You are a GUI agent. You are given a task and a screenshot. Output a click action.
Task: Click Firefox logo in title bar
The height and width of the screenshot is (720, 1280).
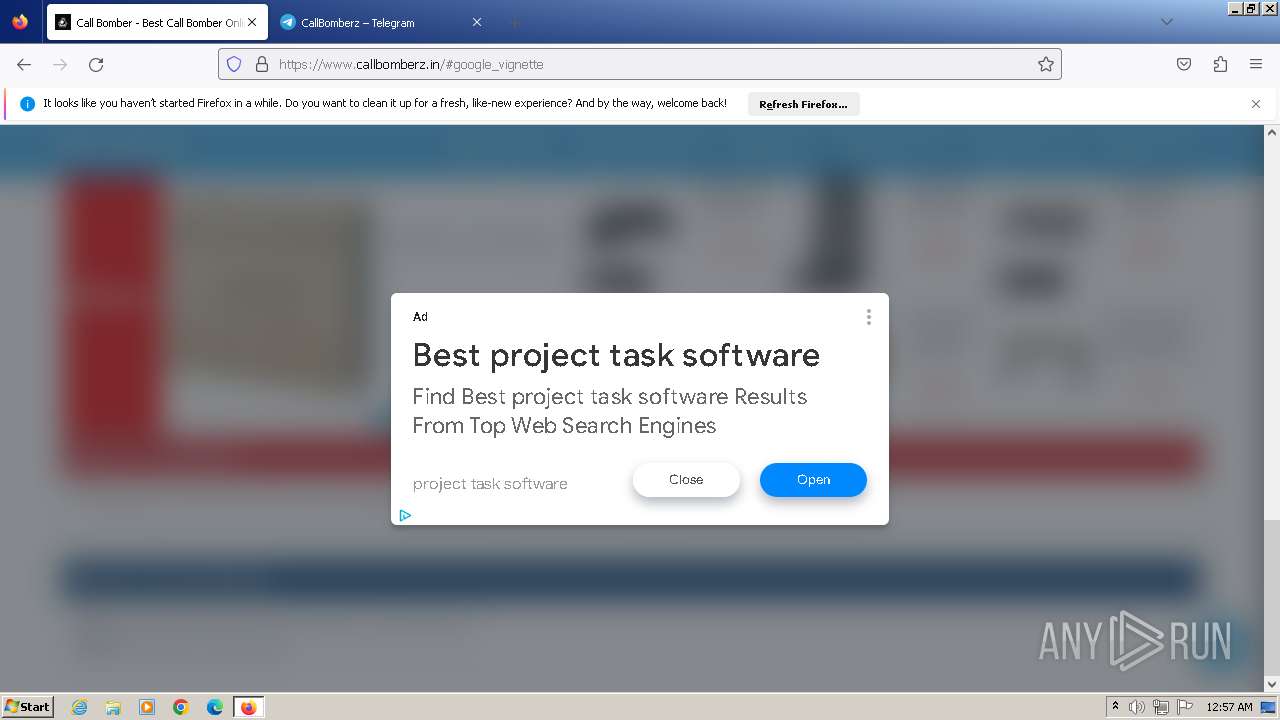pos(20,21)
